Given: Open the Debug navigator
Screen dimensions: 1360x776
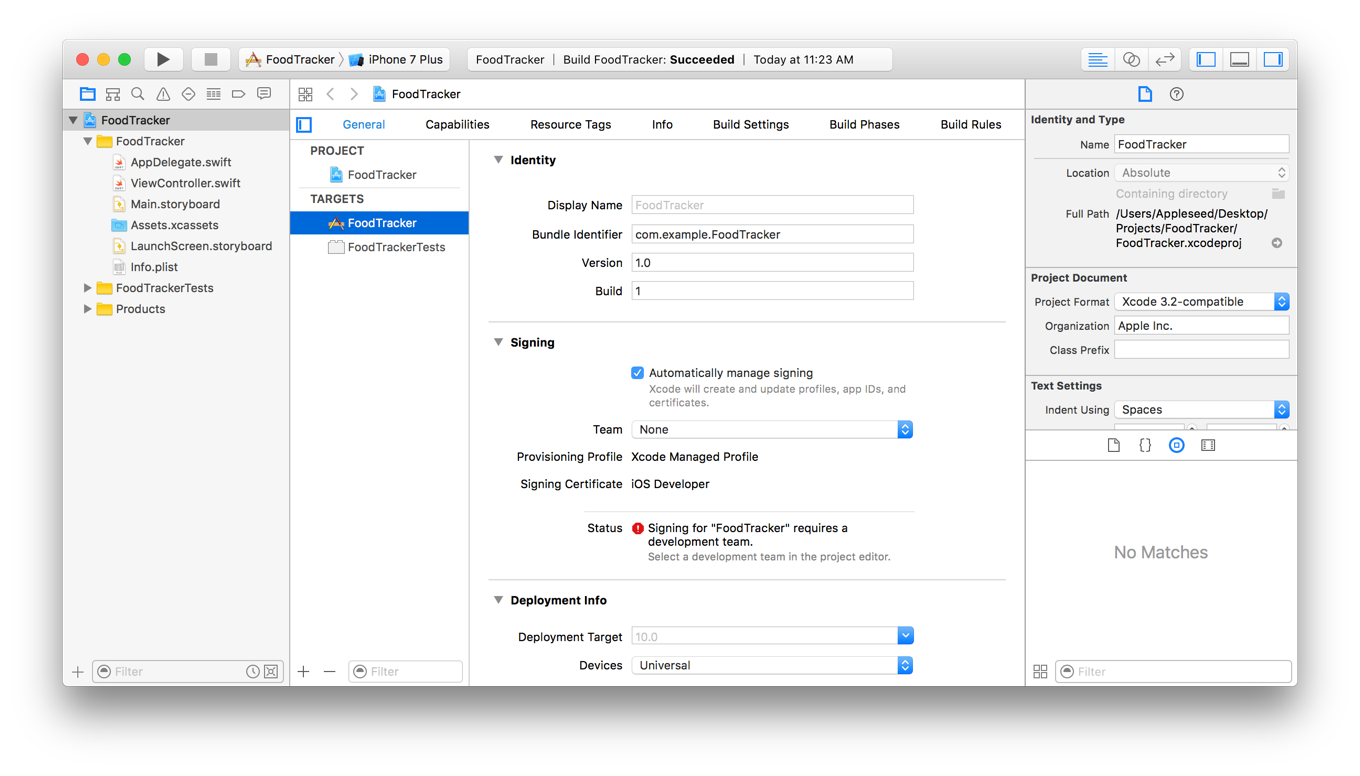Looking at the screenshot, I should click(213, 94).
